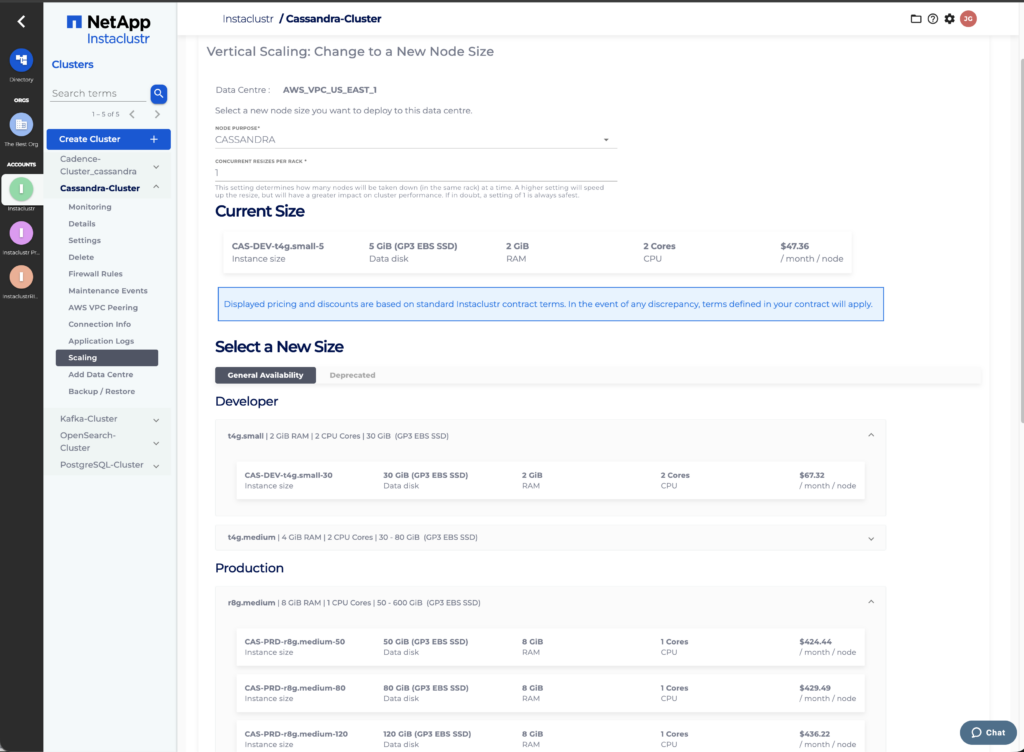
Task: Click the JG user avatar
Action: coord(968,19)
